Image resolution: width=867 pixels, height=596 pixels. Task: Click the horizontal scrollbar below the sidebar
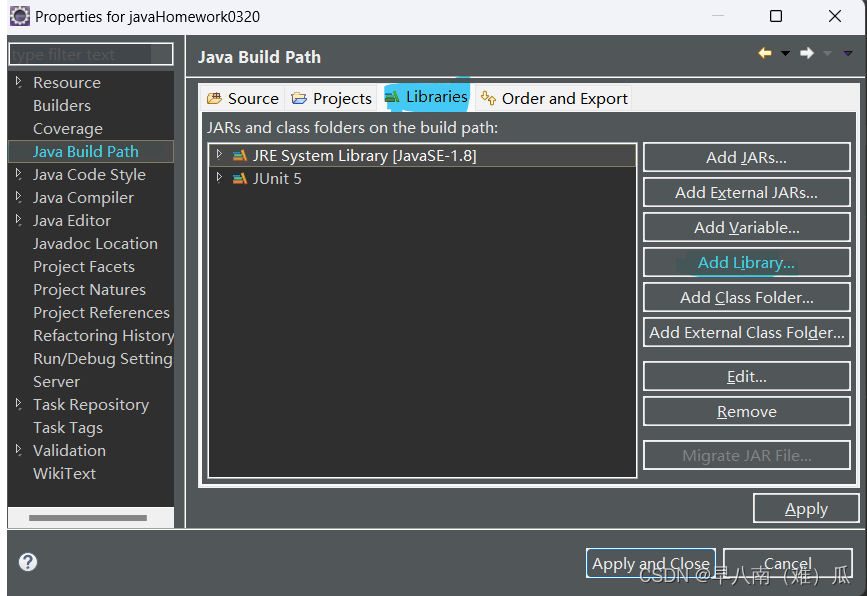tap(90, 518)
